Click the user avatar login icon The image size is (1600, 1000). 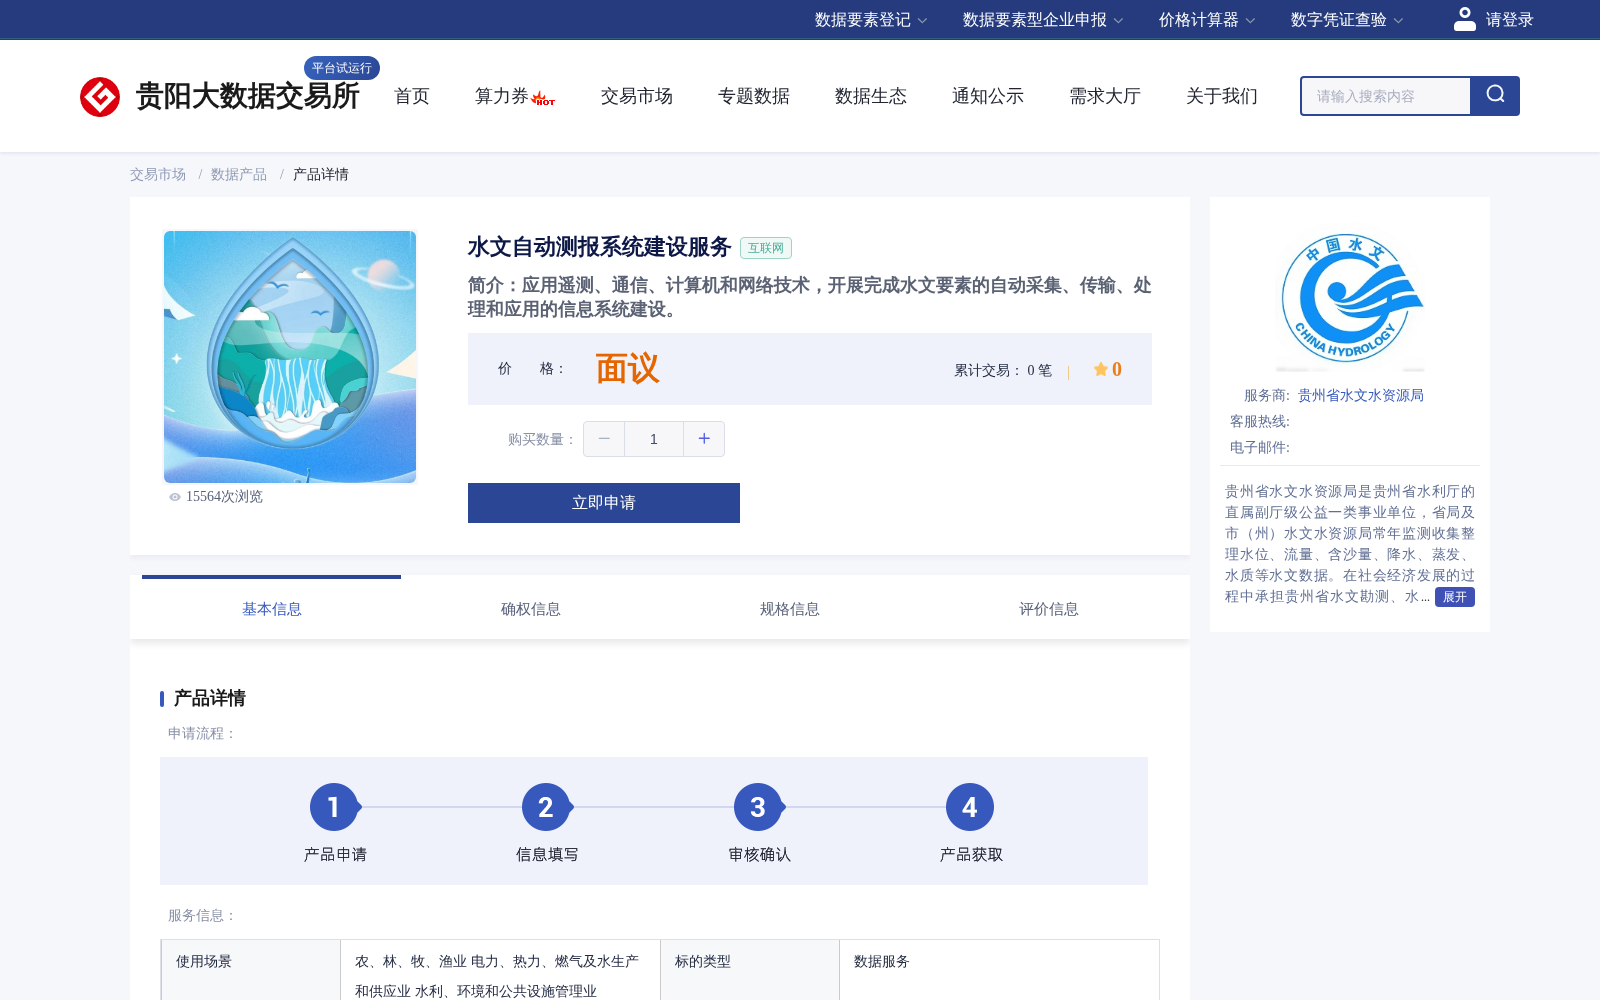click(x=1465, y=19)
